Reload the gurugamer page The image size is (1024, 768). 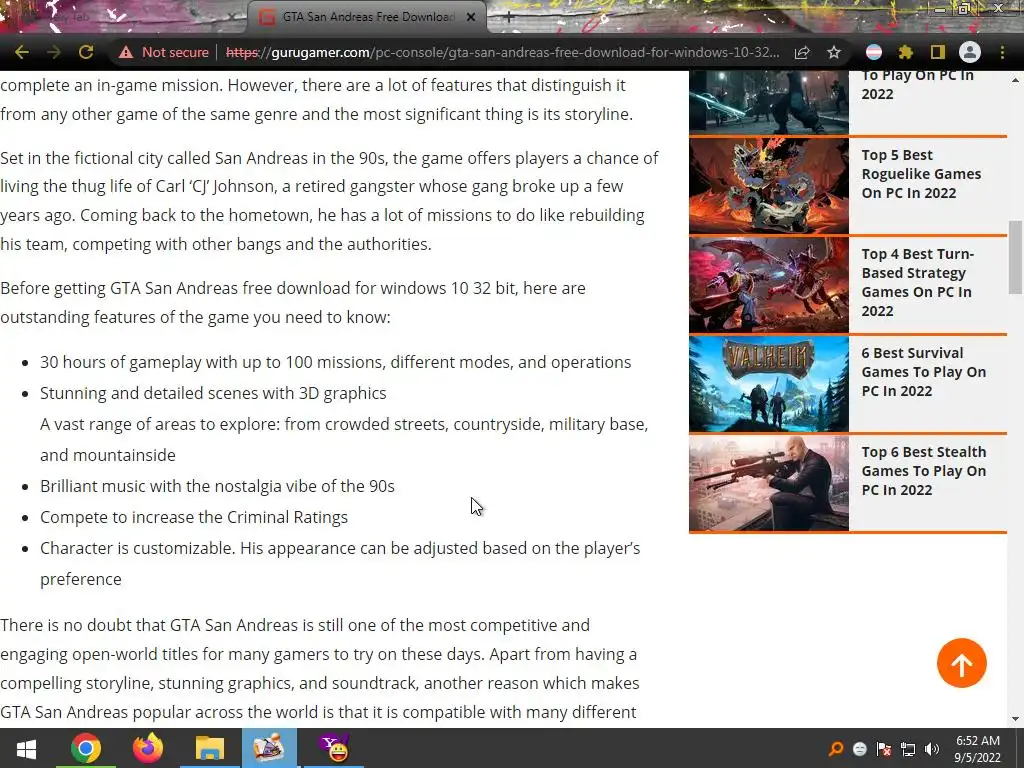coord(86,52)
